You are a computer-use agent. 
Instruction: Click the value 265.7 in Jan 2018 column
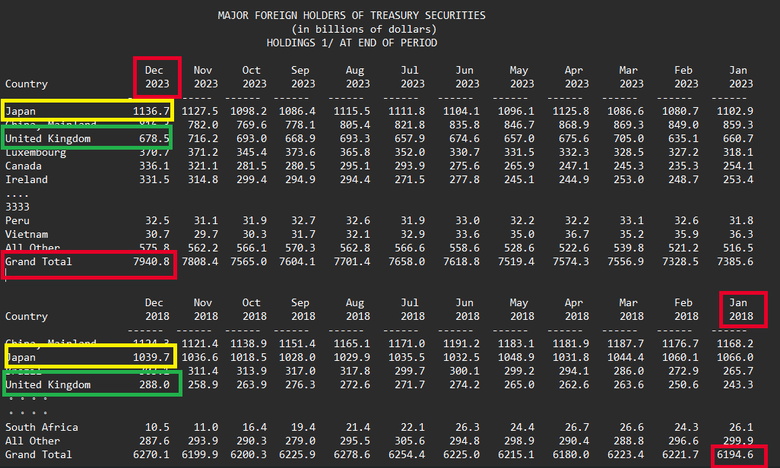(738, 371)
